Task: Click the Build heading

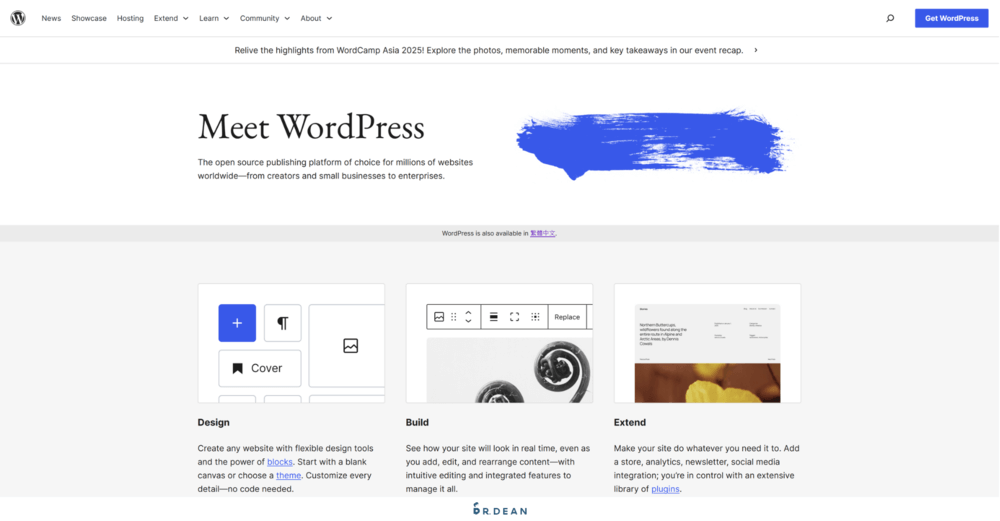Action: [x=417, y=422]
